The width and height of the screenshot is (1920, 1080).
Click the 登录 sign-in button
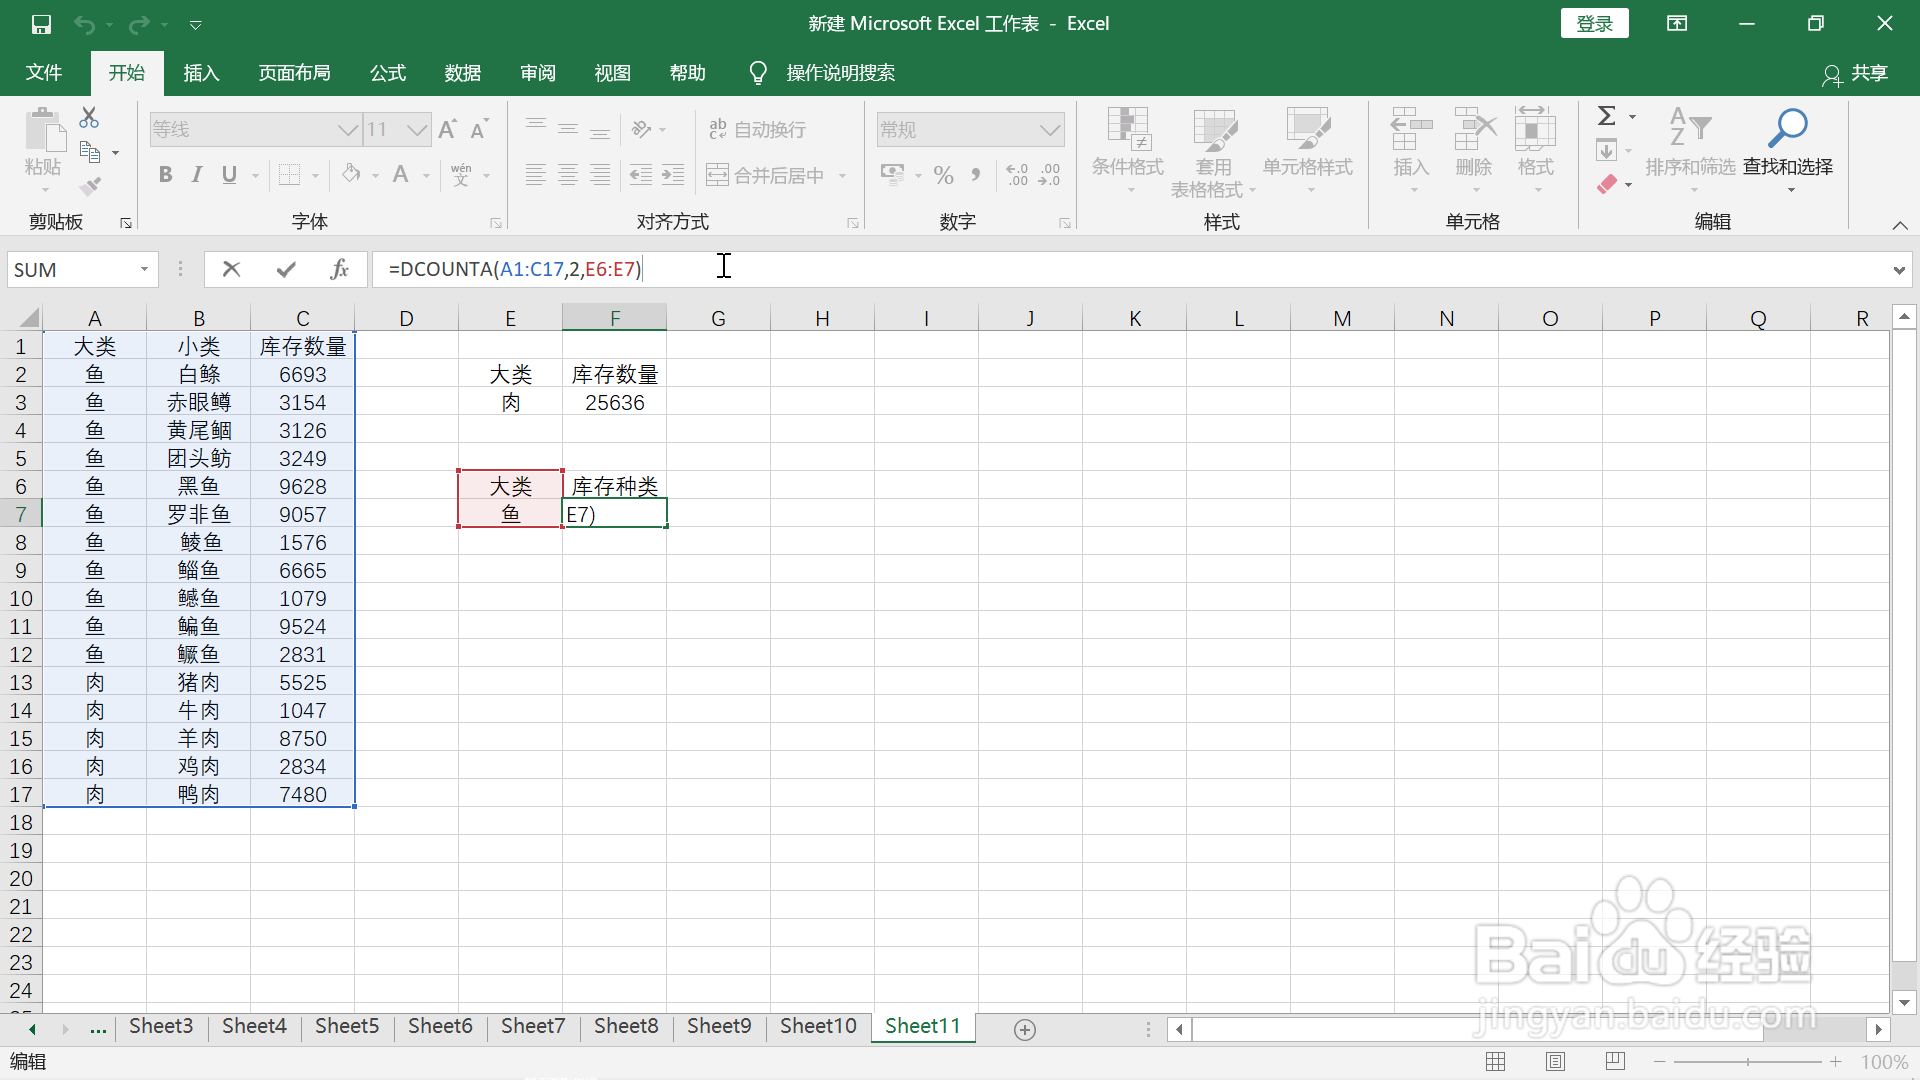[x=1594, y=24]
